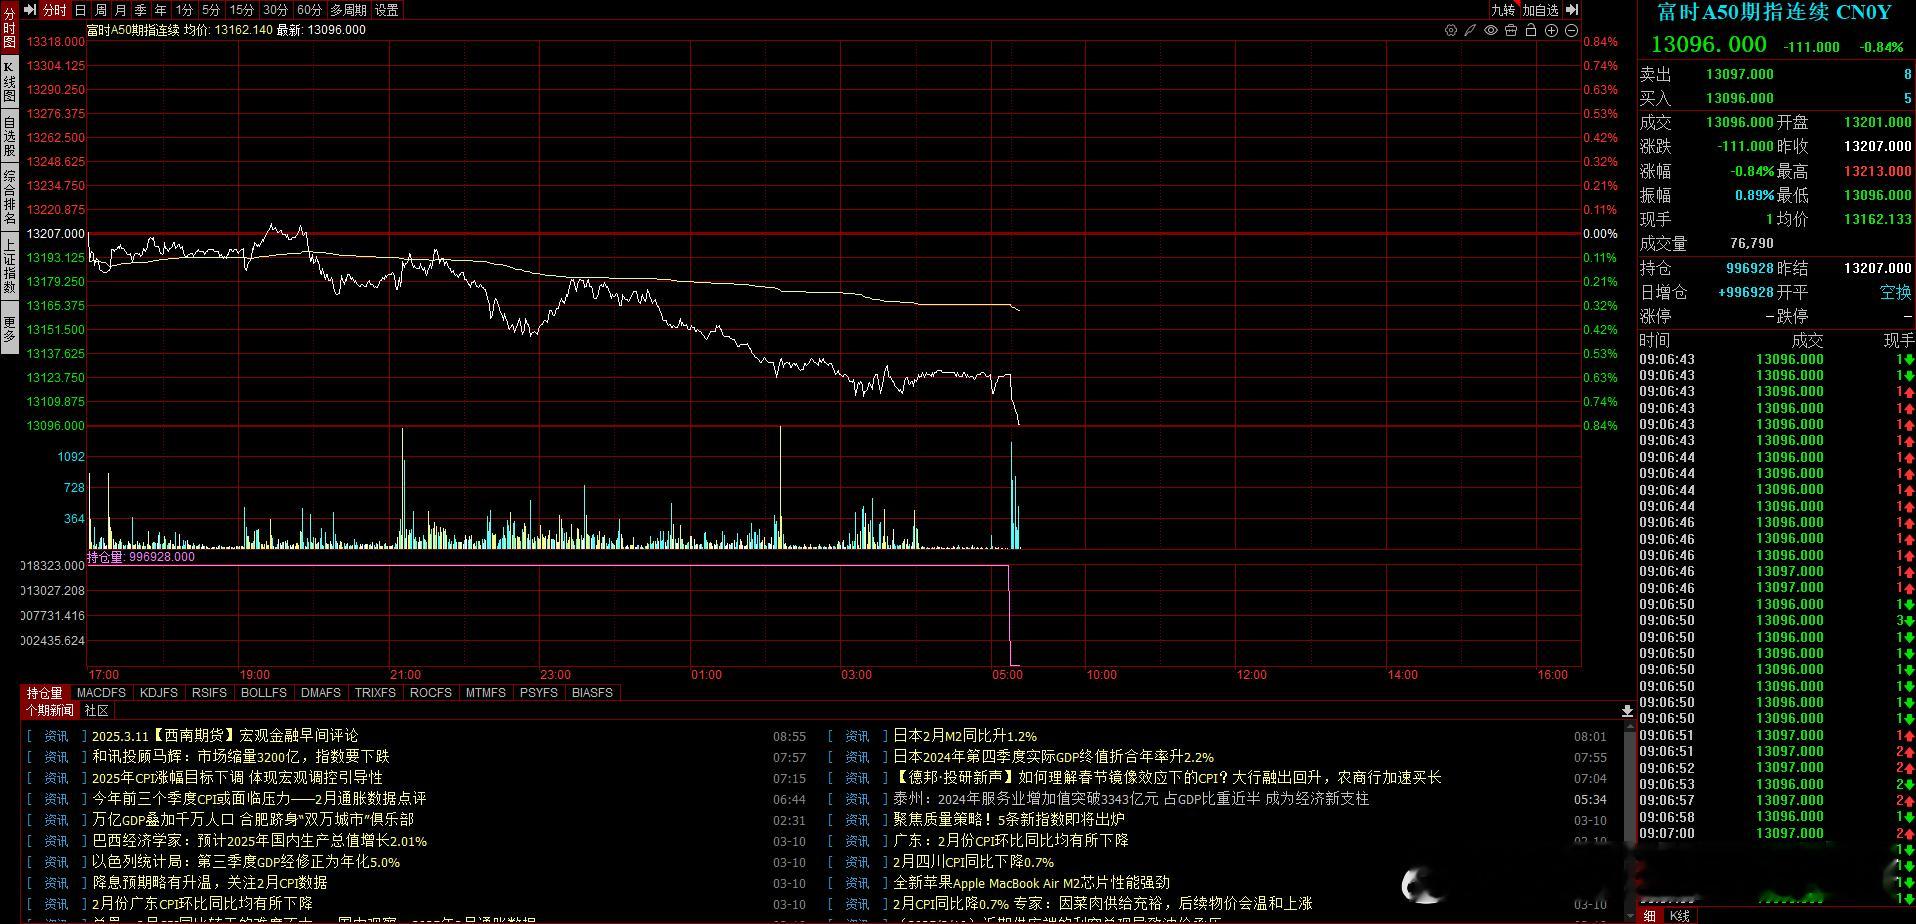Select the 持仓量 indicator tab

(x=45, y=693)
